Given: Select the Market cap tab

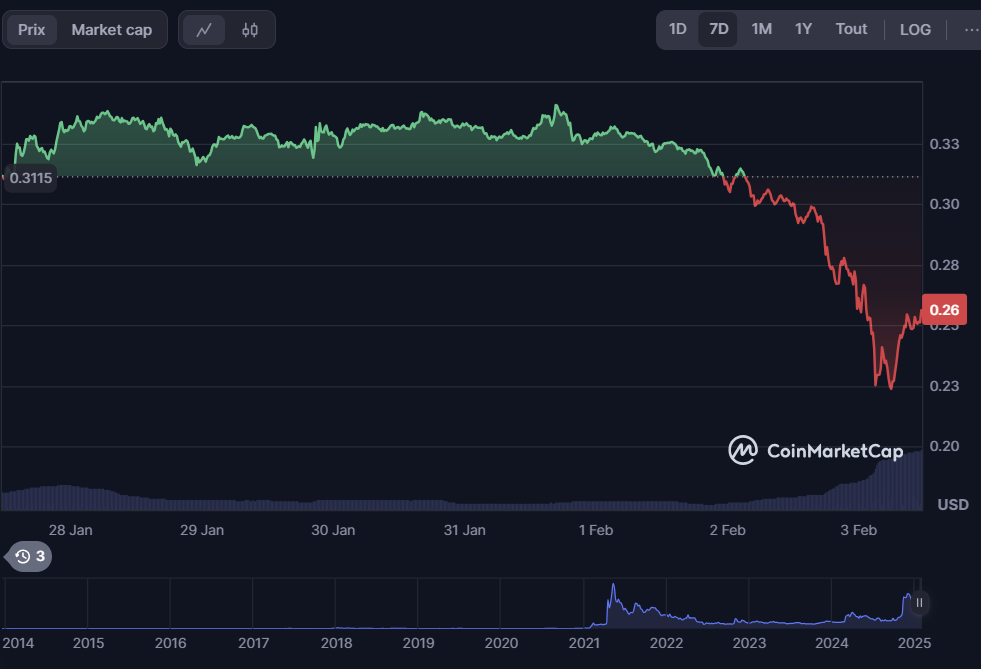Looking at the screenshot, I should (112, 30).
